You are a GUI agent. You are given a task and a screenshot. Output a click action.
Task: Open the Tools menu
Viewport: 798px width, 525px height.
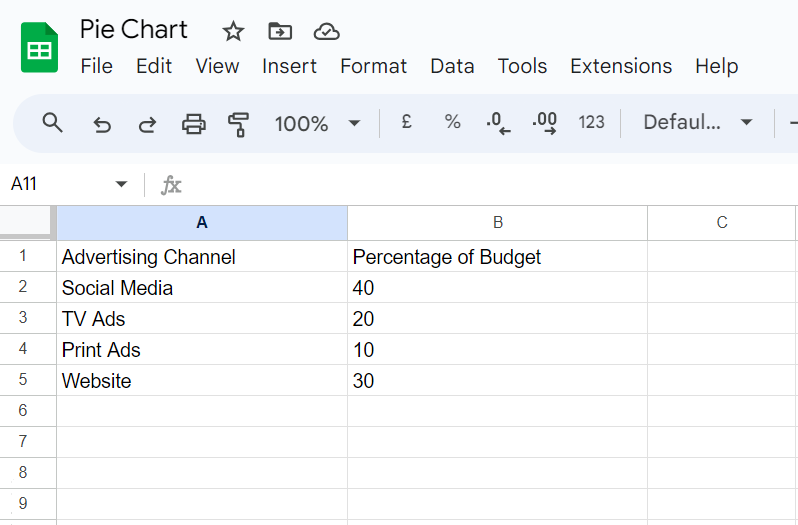click(522, 66)
